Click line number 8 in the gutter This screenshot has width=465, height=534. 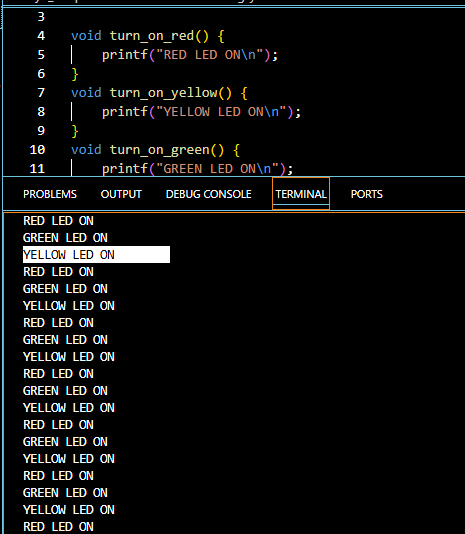pos(41,112)
